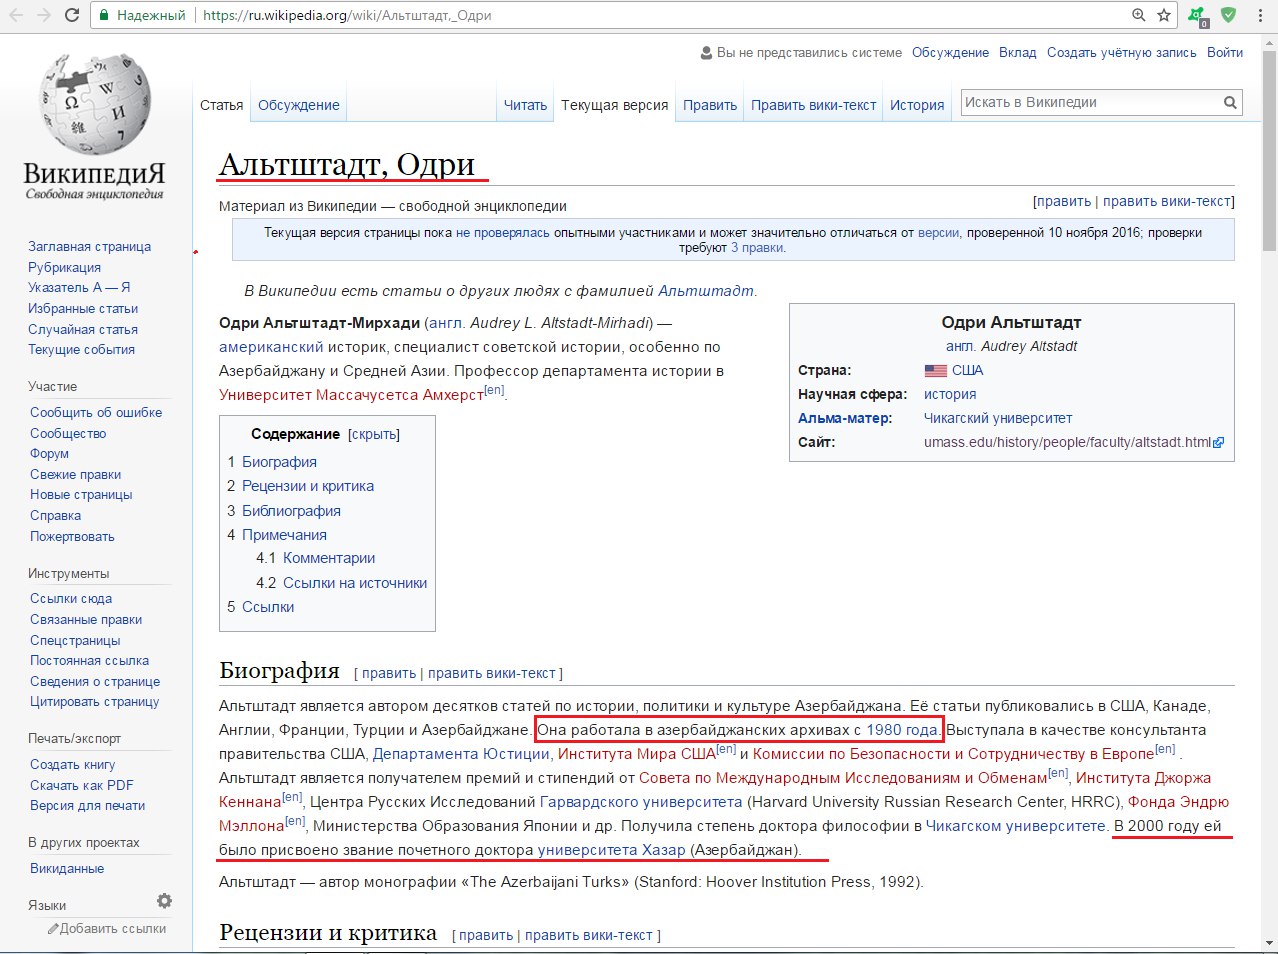The height and width of the screenshot is (954, 1278).
Task: Open the 'Вклад' link at top
Action: point(1018,53)
